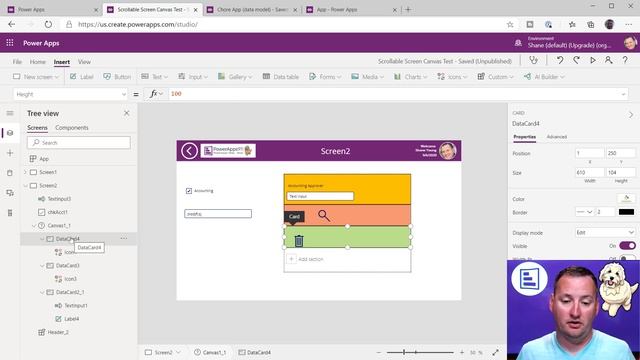Run the App checker stethoscope icon

[533, 60]
